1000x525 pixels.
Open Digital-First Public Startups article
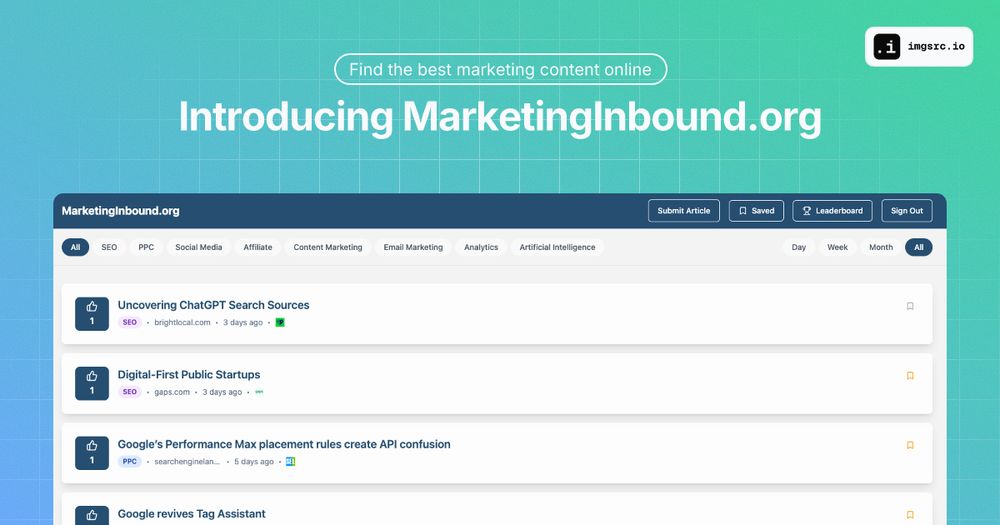click(189, 375)
